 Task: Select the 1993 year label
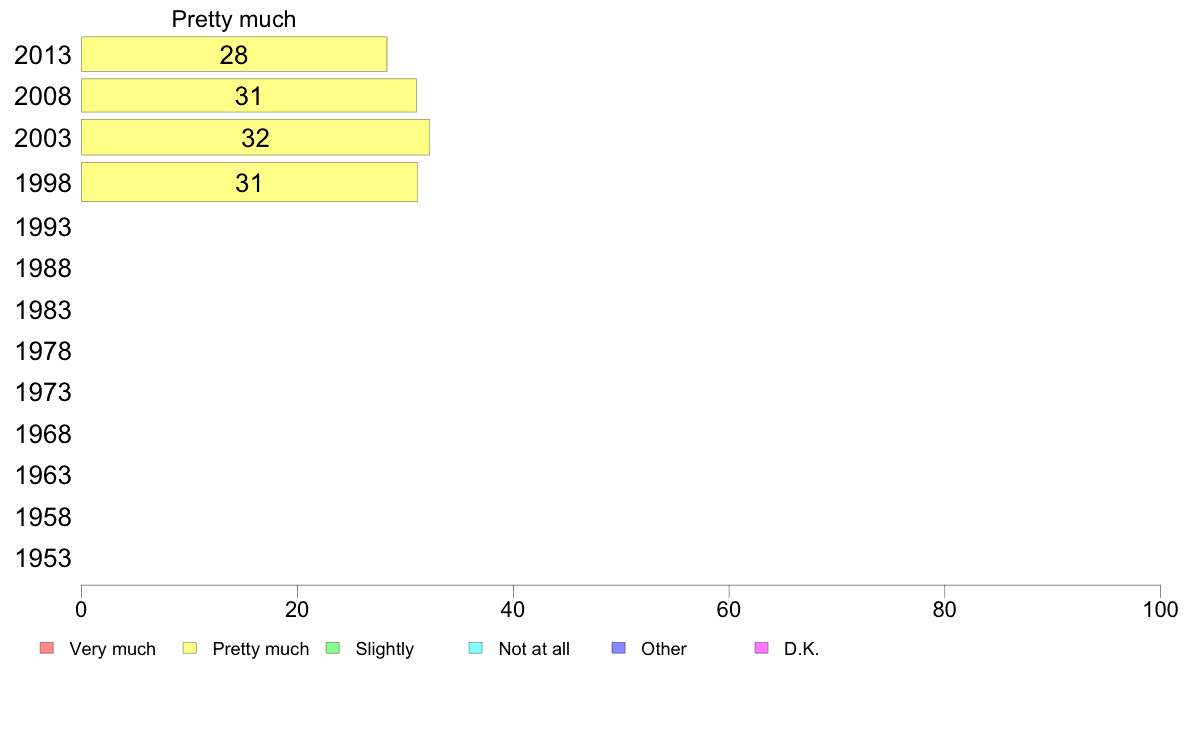tap(43, 227)
